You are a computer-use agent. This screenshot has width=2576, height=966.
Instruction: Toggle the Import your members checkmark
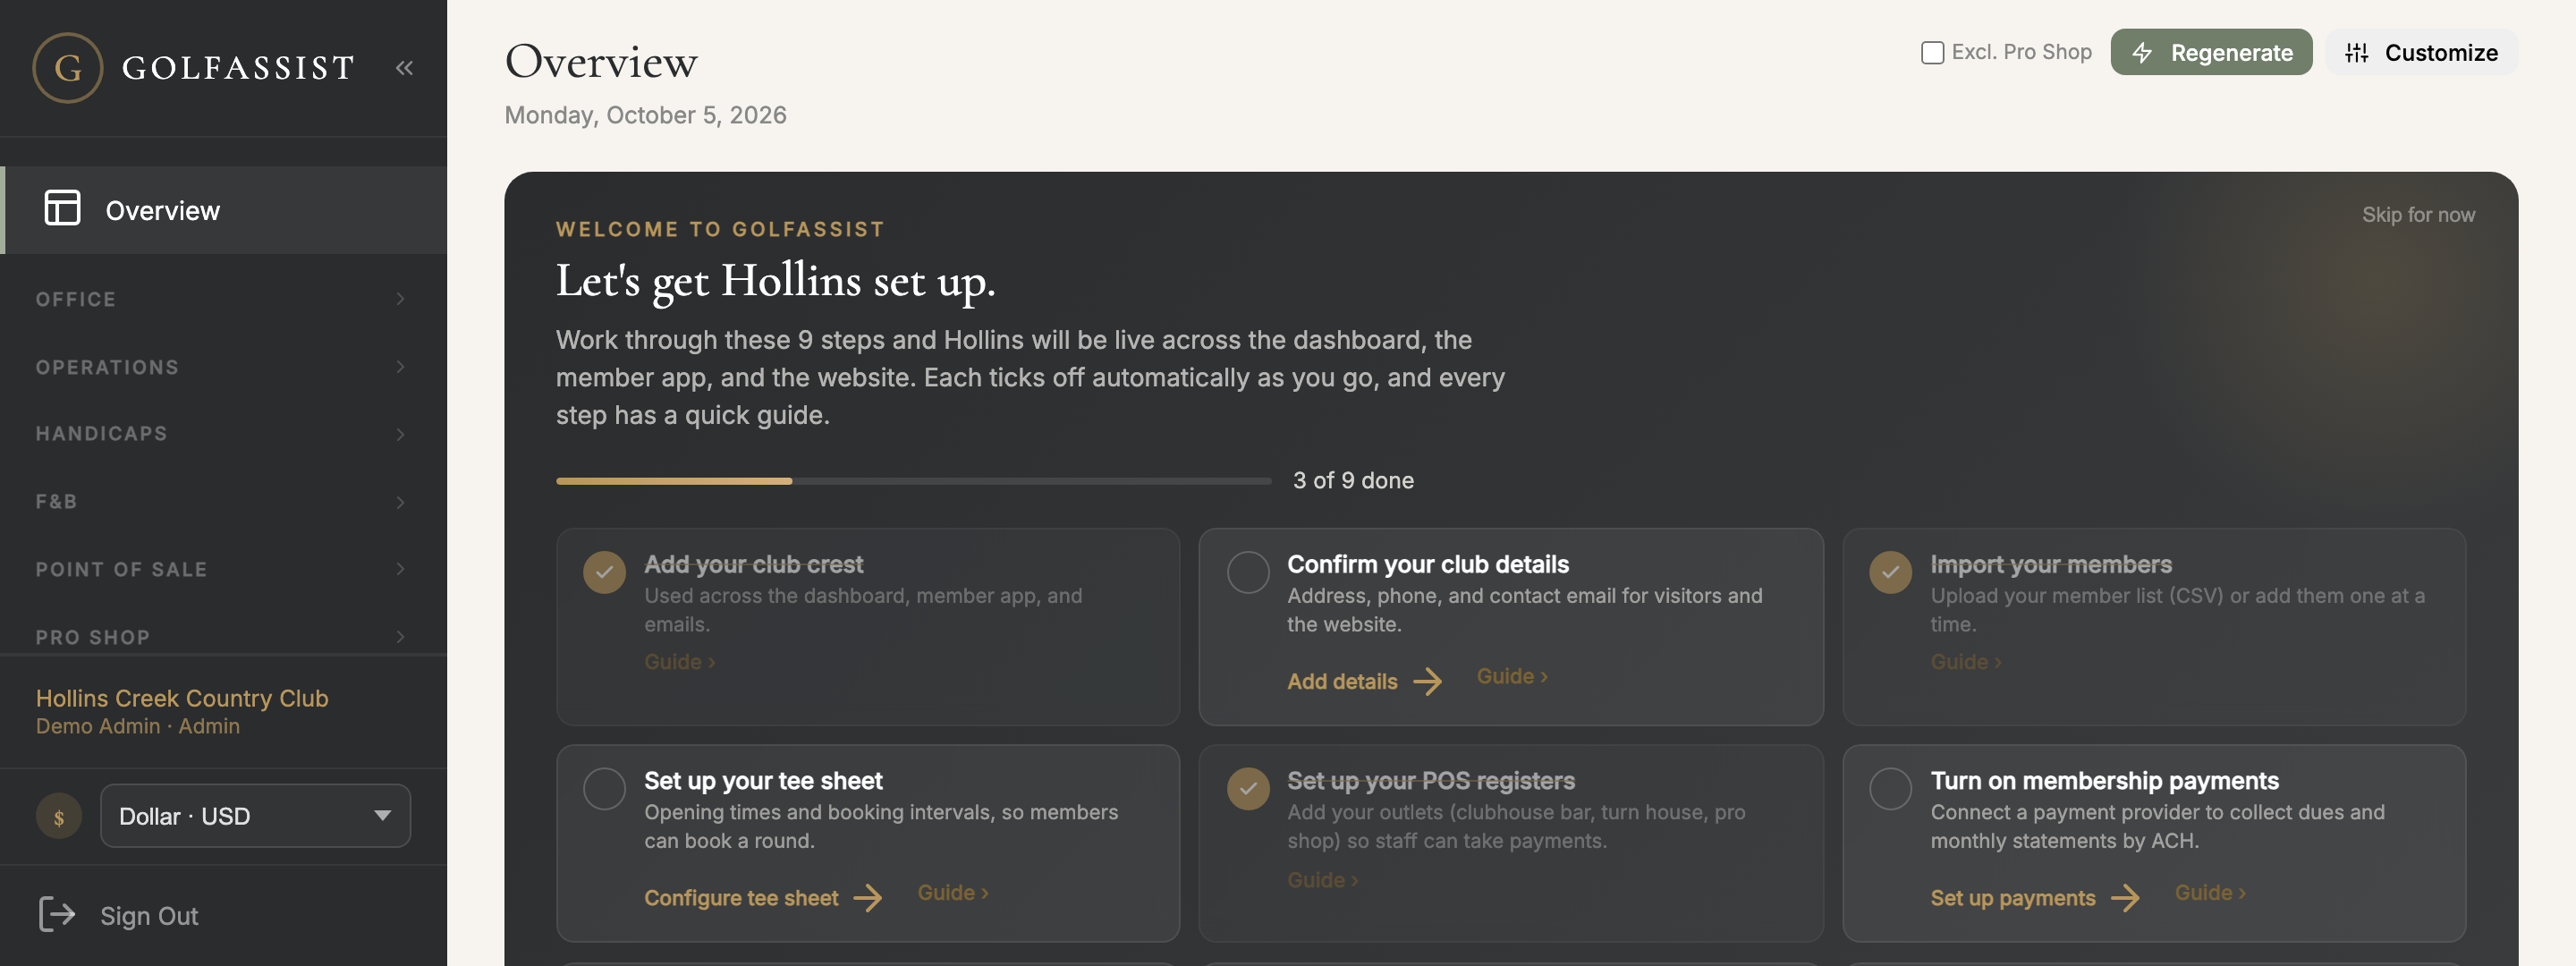click(1890, 572)
